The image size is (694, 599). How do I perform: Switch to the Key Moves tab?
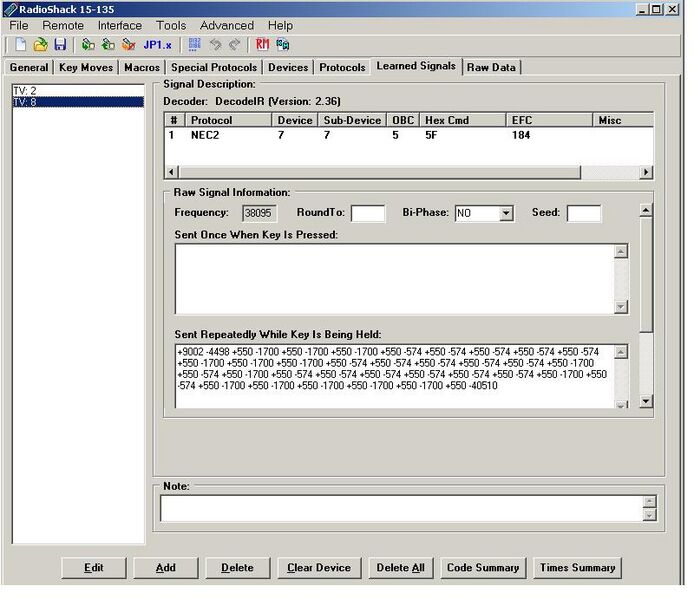pyautogui.click(x=86, y=67)
